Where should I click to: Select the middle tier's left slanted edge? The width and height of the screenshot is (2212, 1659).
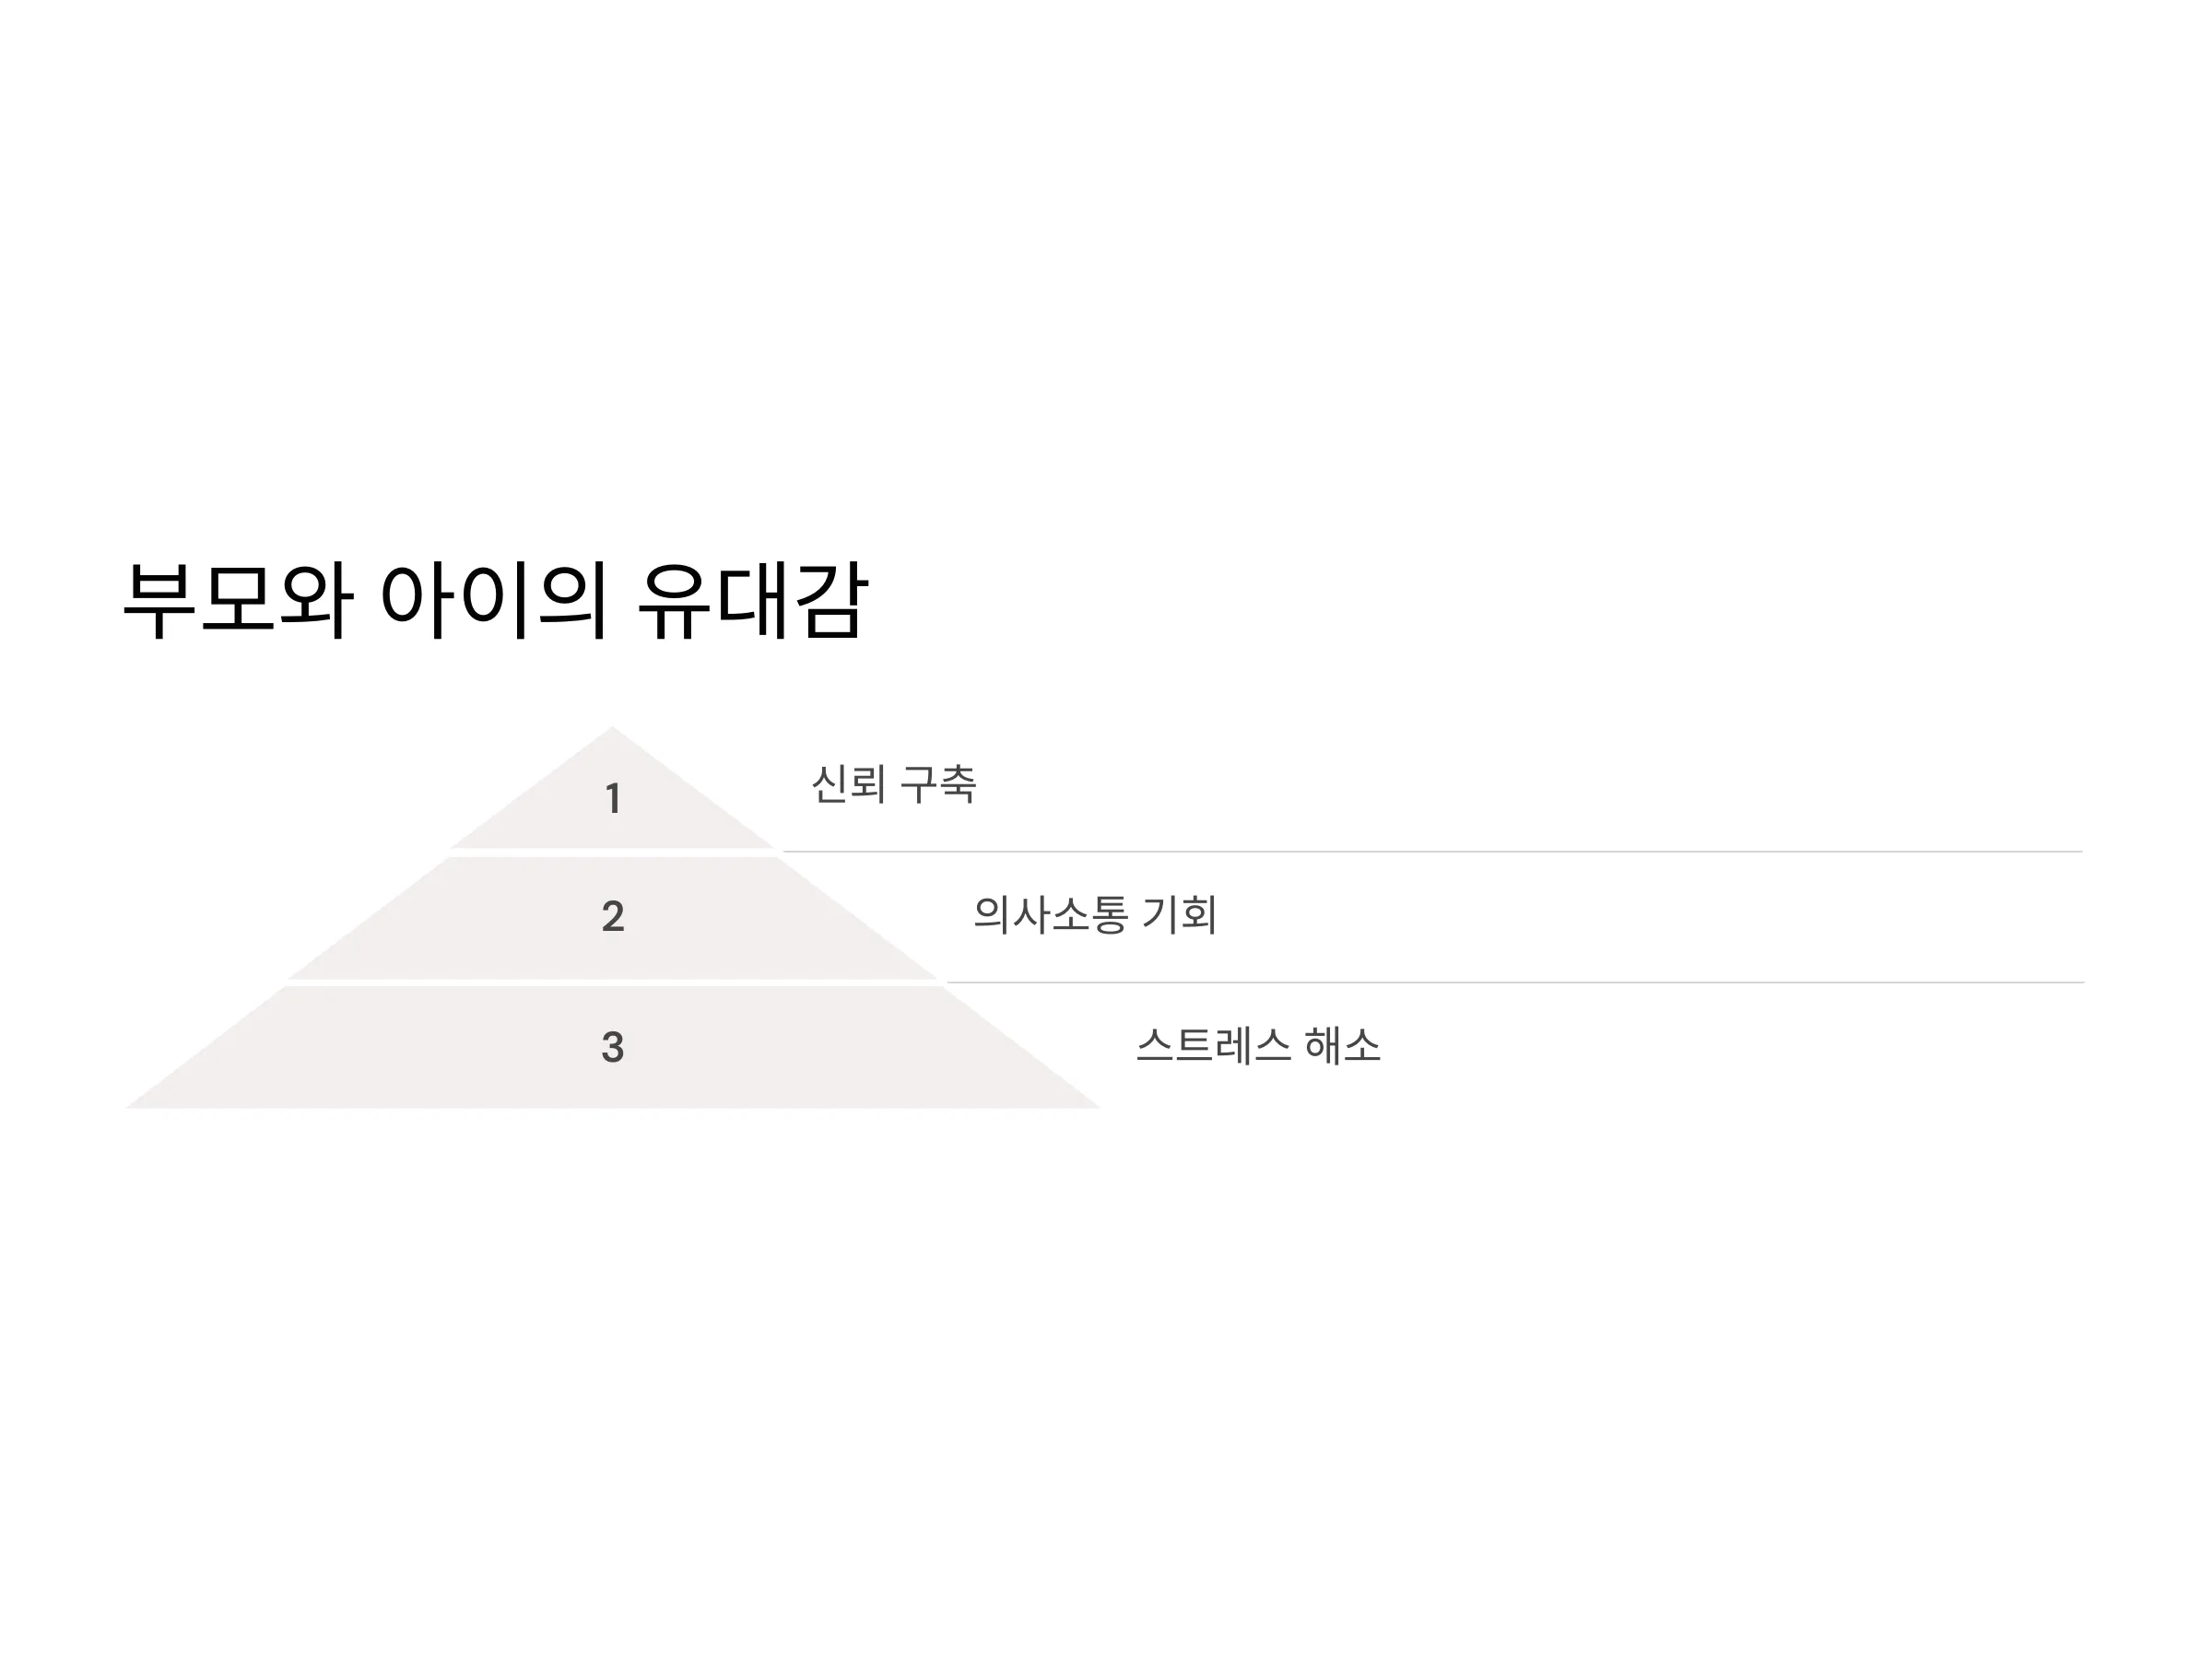click(x=368, y=918)
